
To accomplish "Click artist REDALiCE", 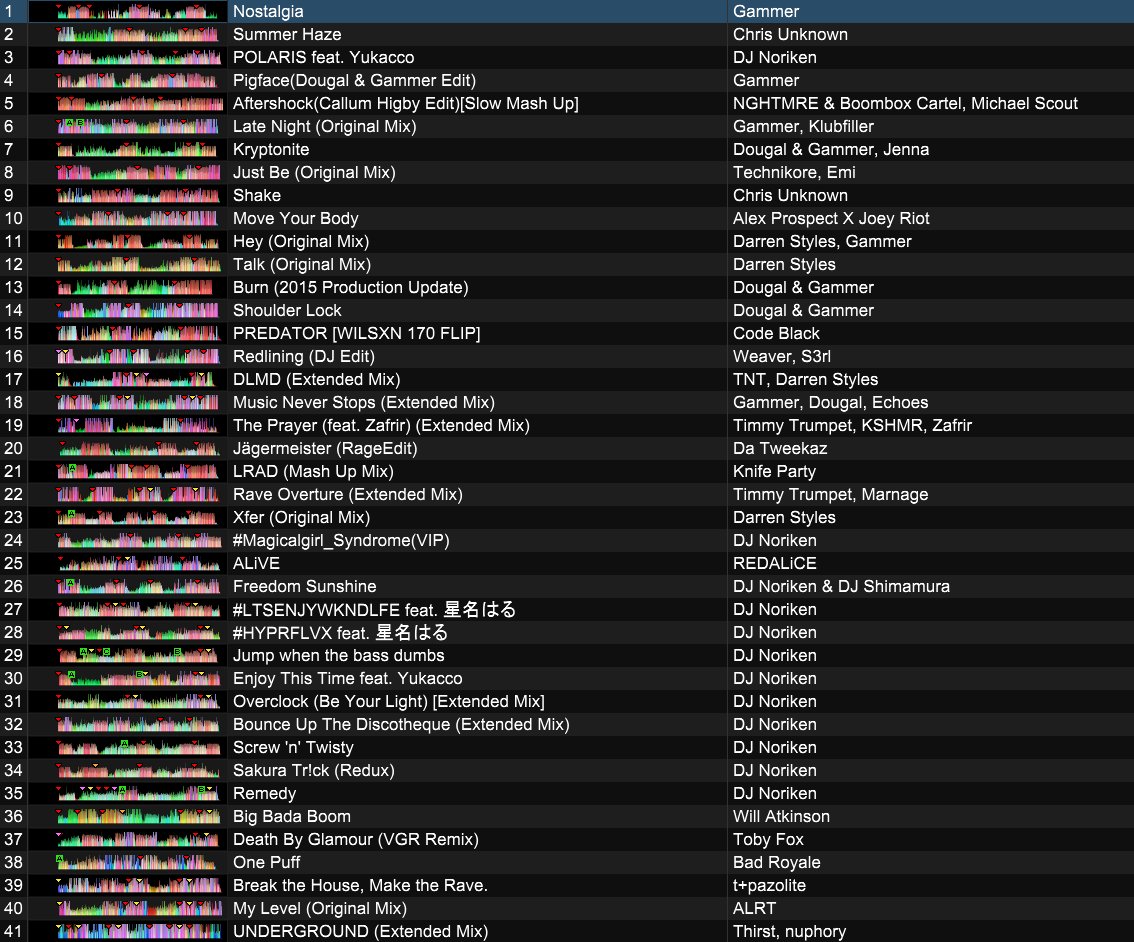I will 775,563.
